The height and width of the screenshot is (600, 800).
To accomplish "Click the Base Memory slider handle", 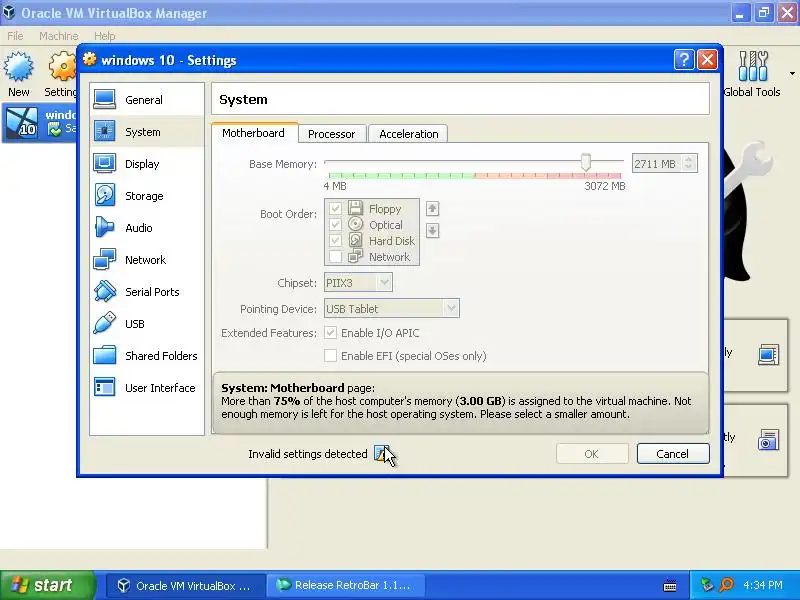I will click(586, 162).
